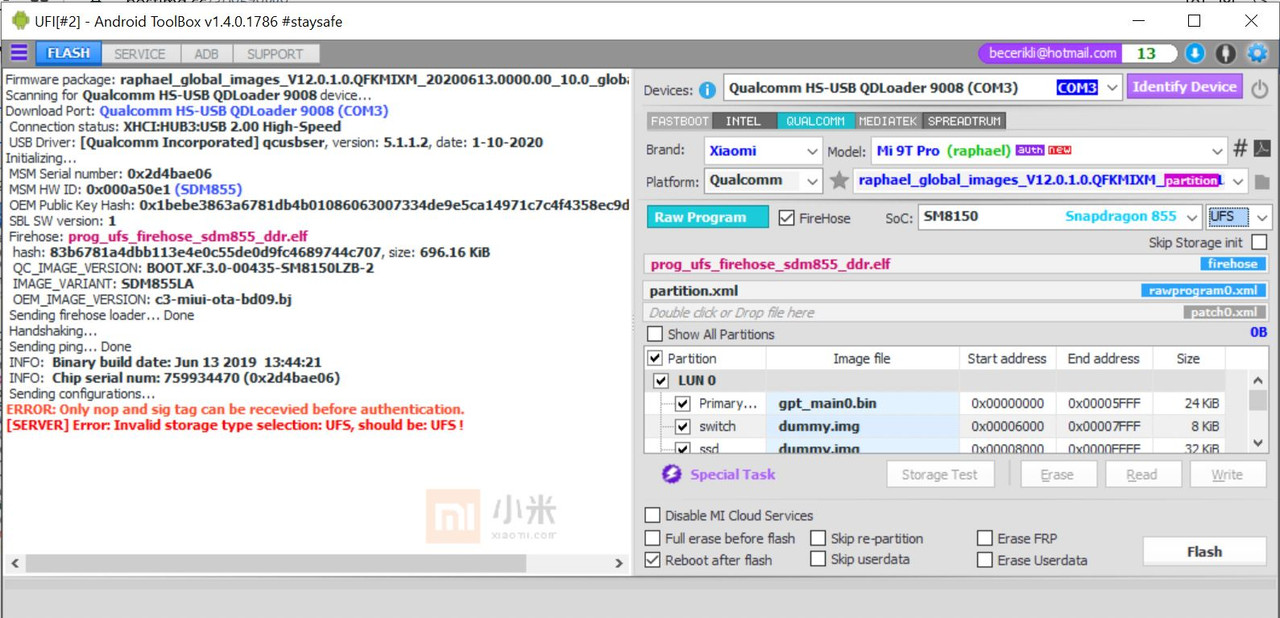Click the gpt_main0.bin image file cell
The image size is (1280, 618).
coord(862,404)
